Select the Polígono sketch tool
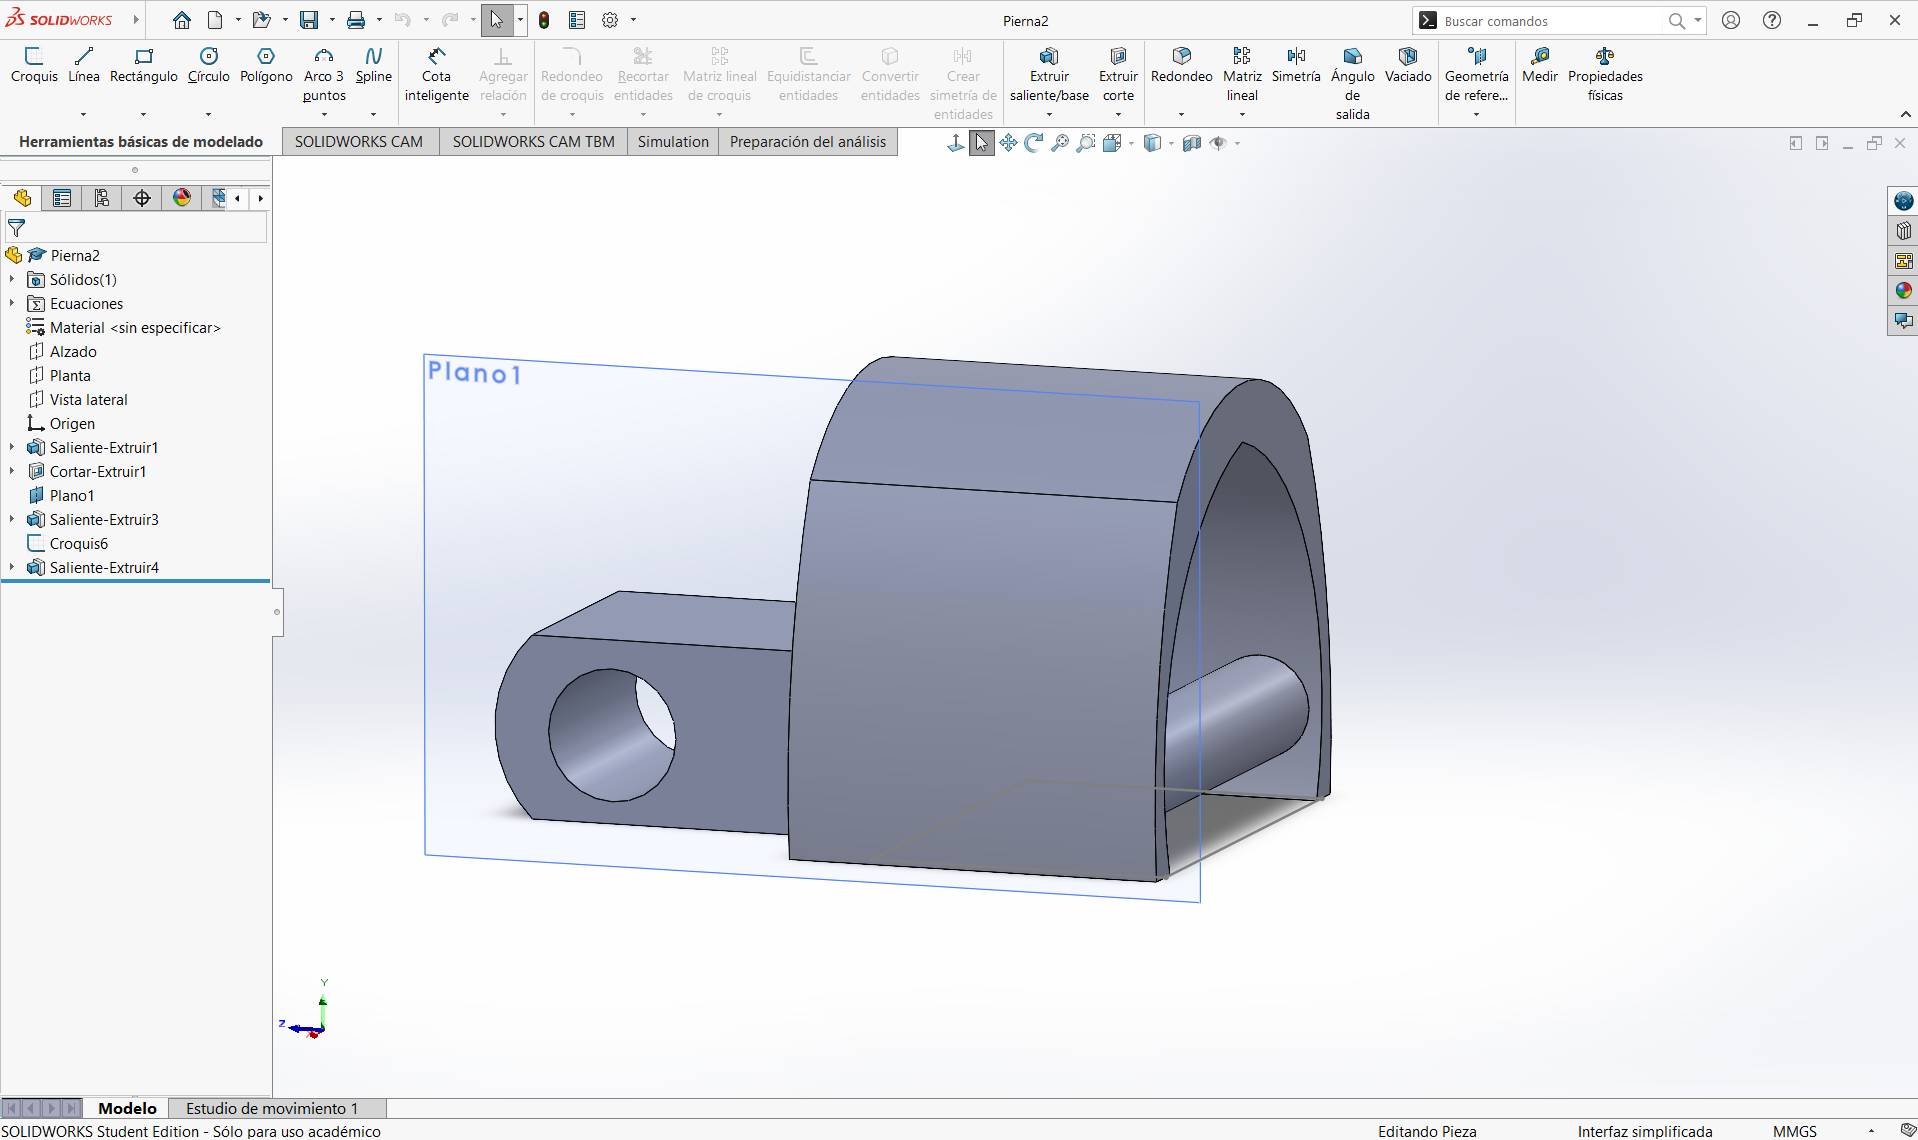Screen dimensions: 1918x1140 [x=266, y=65]
